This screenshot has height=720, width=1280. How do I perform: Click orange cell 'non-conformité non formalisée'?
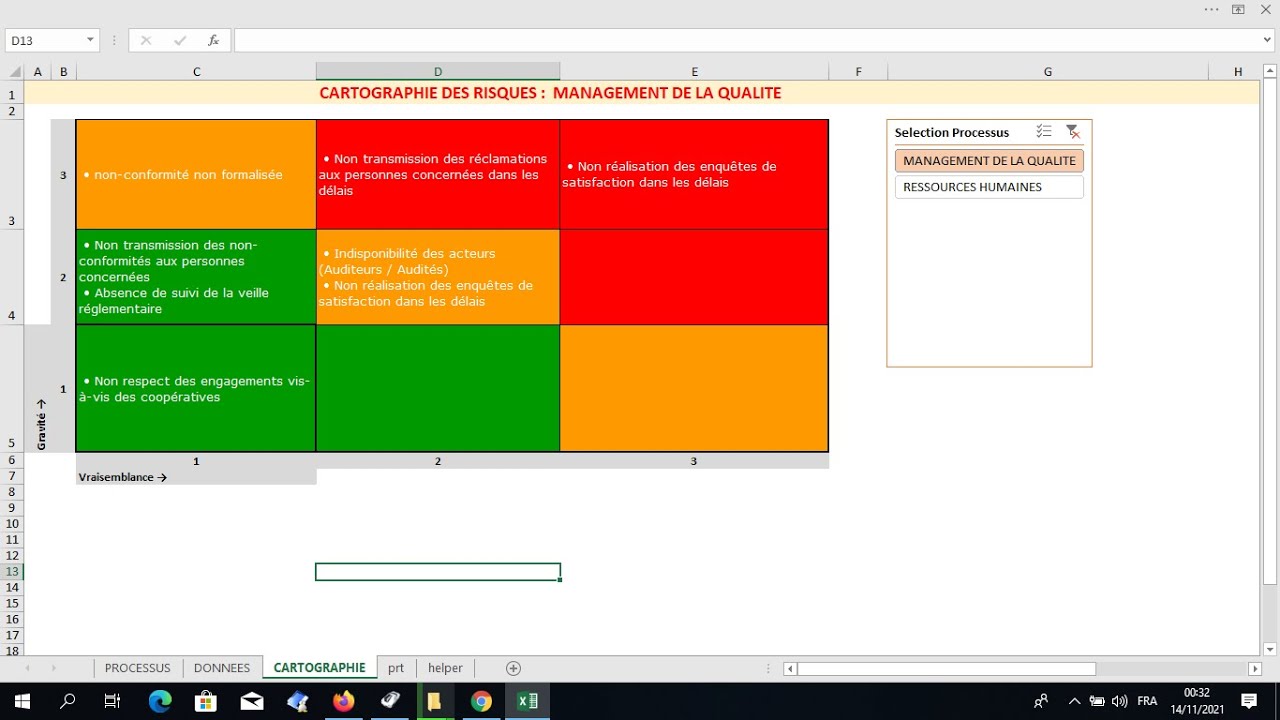(x=196, y=174)
